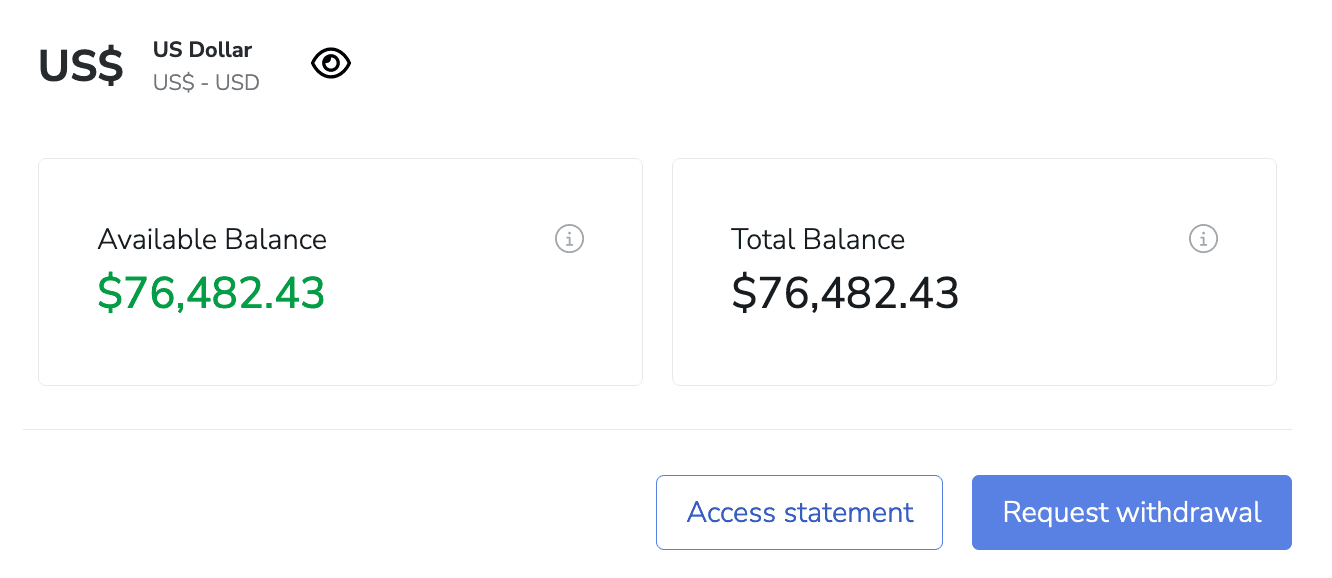Click the grey US$ - USD subtitle
Screen dimensions: 1332x578
pyautogui.click(x=206, y=83)
